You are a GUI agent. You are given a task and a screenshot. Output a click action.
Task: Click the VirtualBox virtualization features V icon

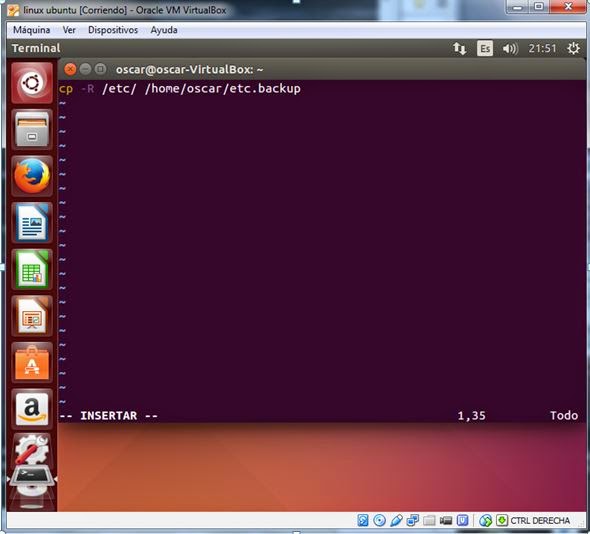[x=462, y=520]
